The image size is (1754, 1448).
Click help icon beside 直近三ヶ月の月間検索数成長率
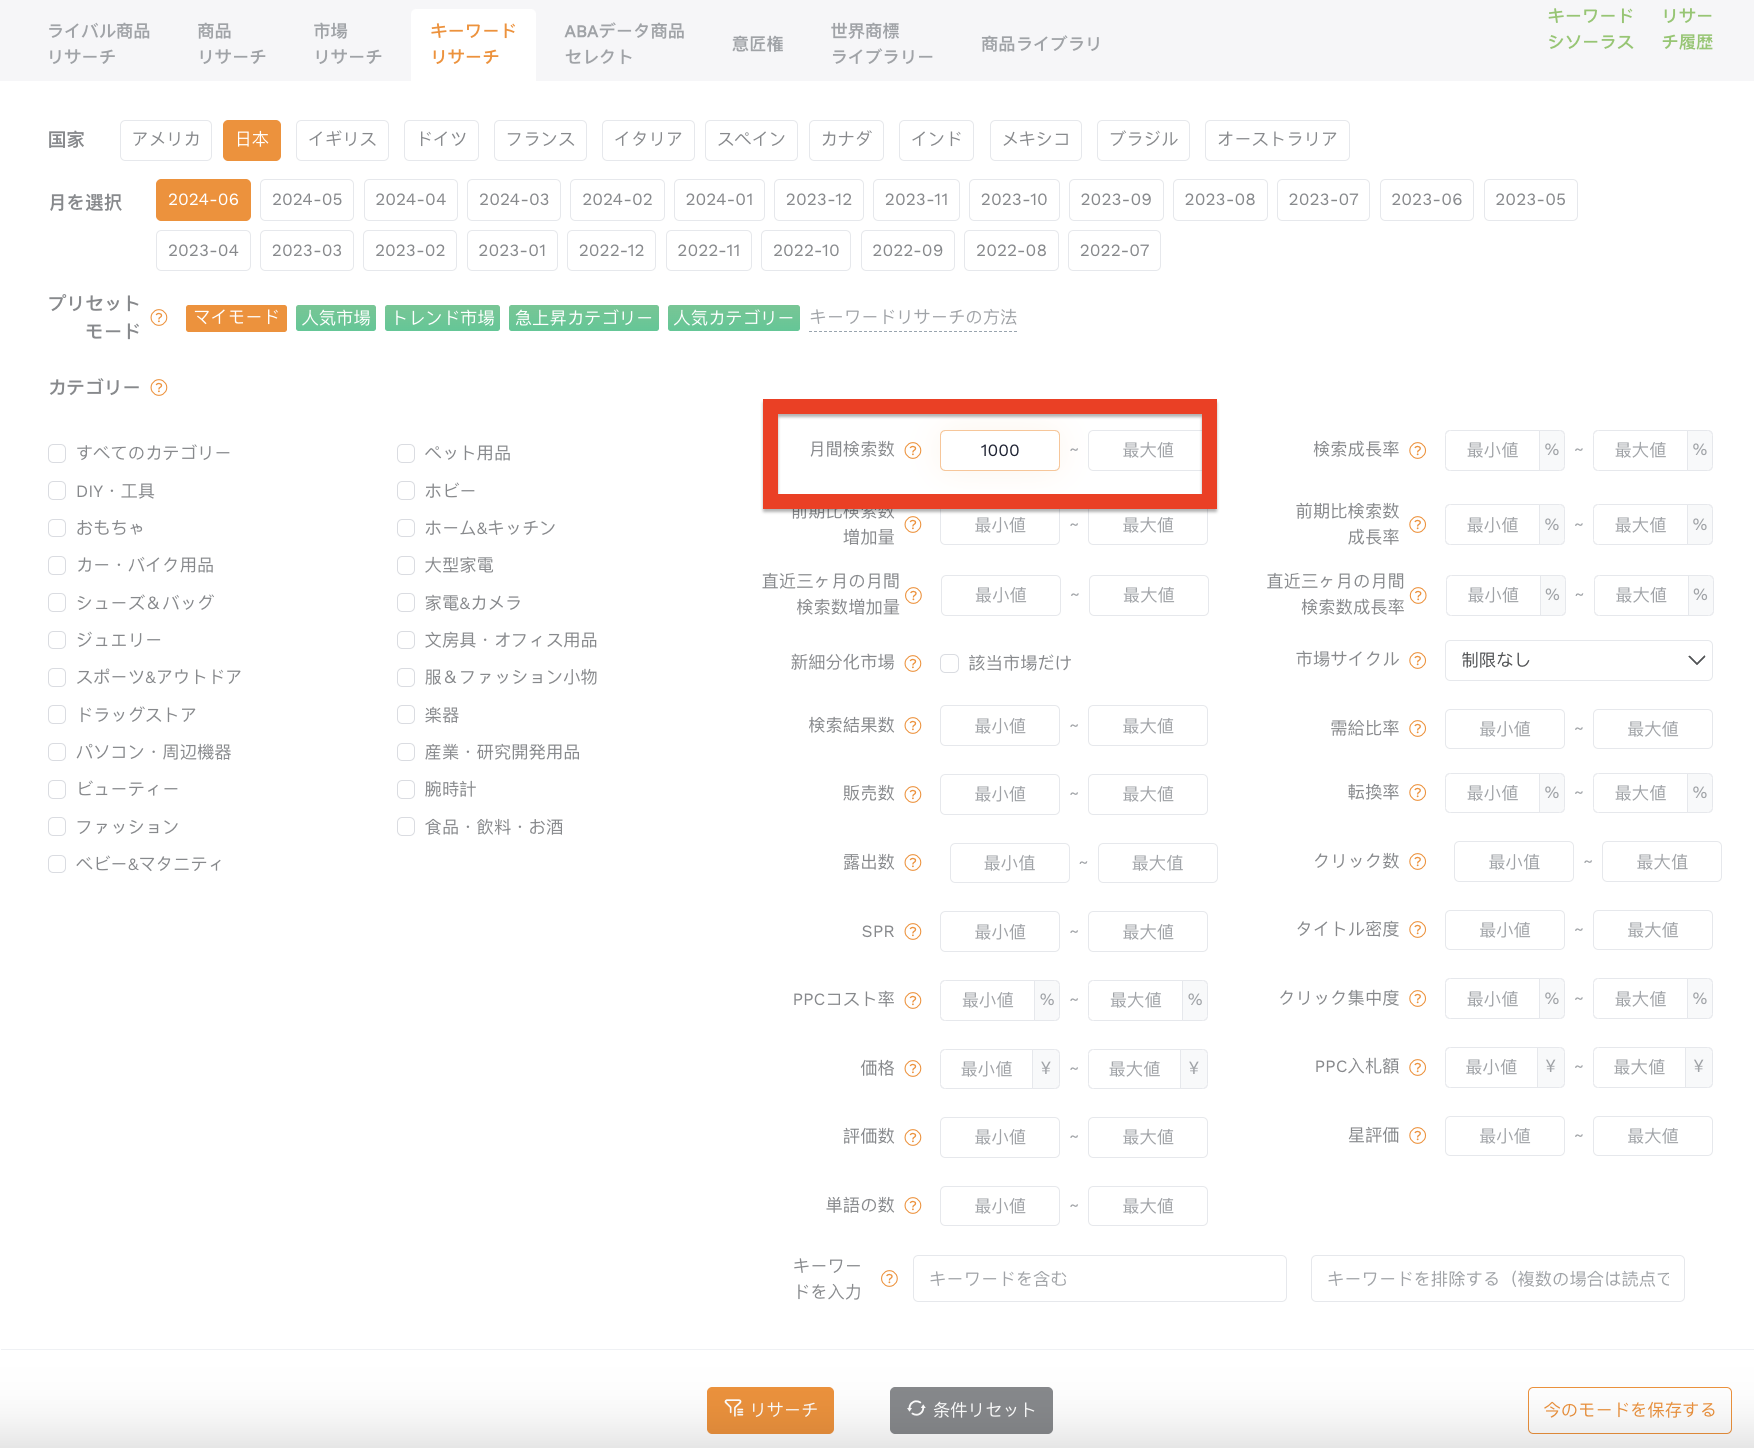point(1418,595)
